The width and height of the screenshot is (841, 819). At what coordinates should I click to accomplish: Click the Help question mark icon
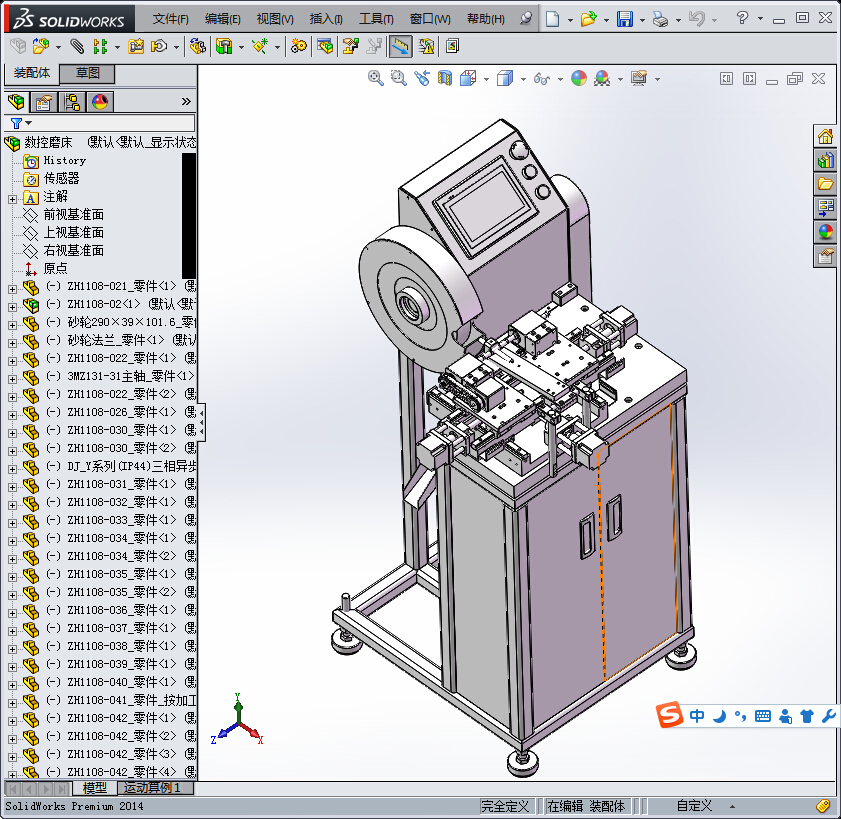tap(742, 18)
